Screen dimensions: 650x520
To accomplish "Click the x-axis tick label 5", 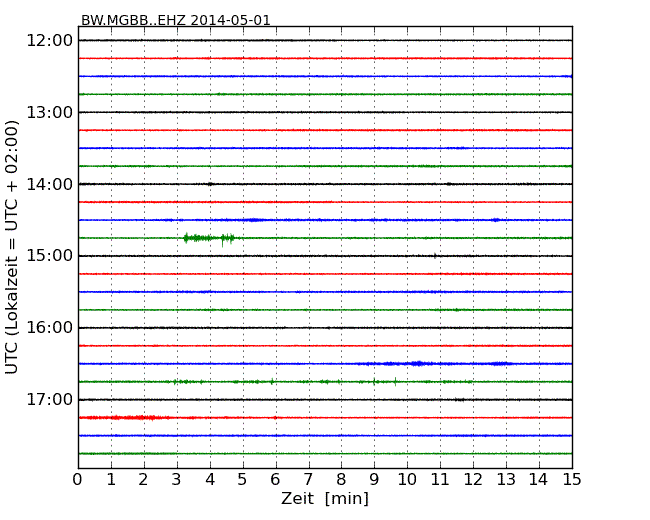I will 243,480.
